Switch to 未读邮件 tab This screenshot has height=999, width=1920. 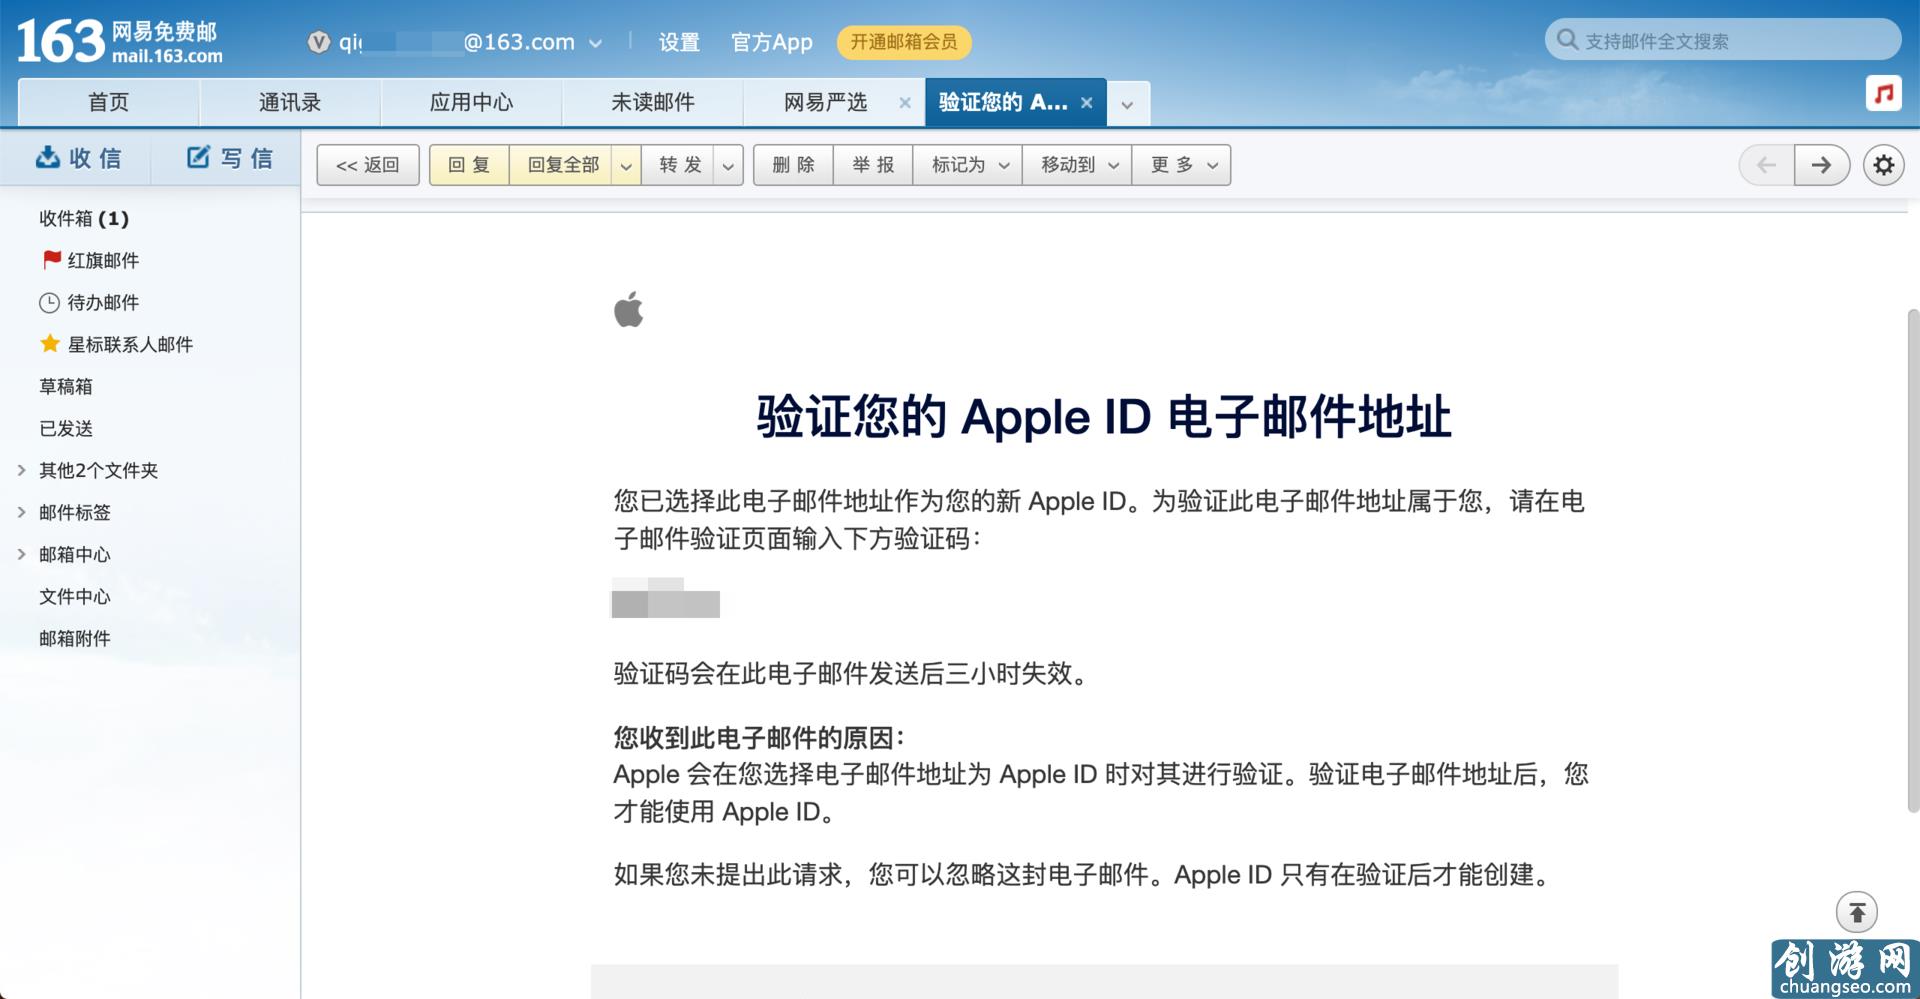click(x=653, y=102)
